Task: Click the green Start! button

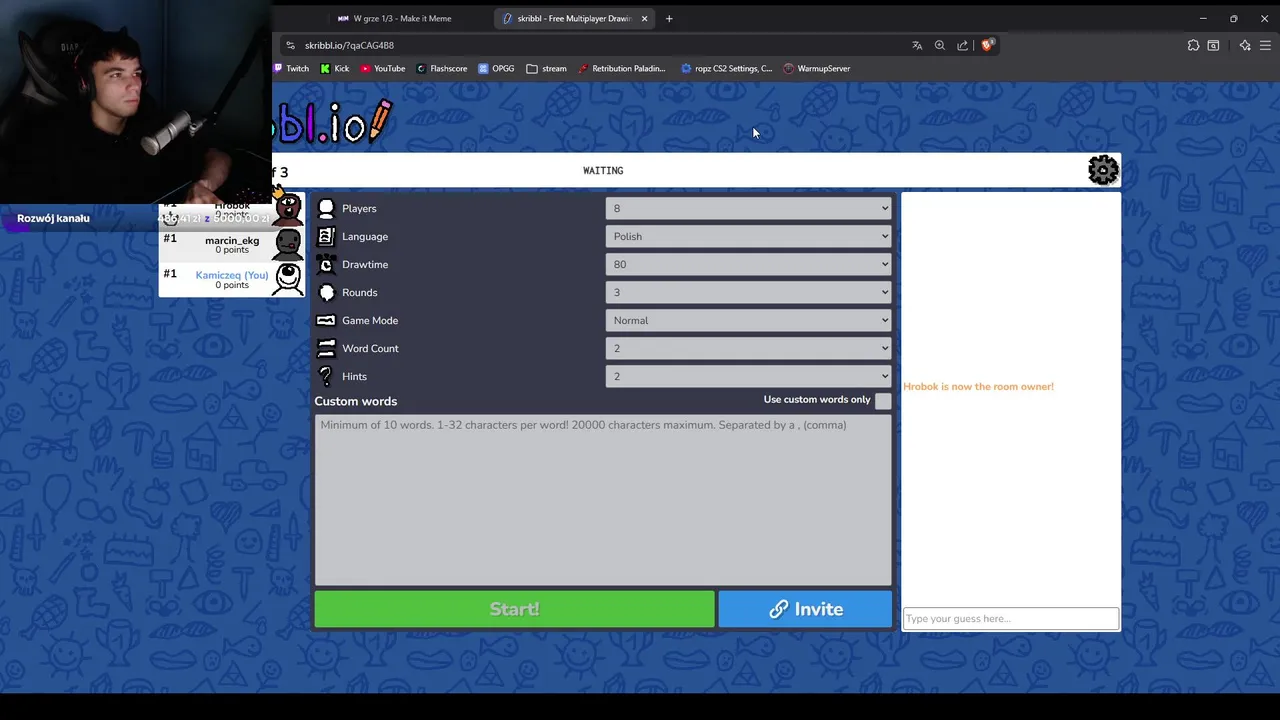Action: [514, 609]
